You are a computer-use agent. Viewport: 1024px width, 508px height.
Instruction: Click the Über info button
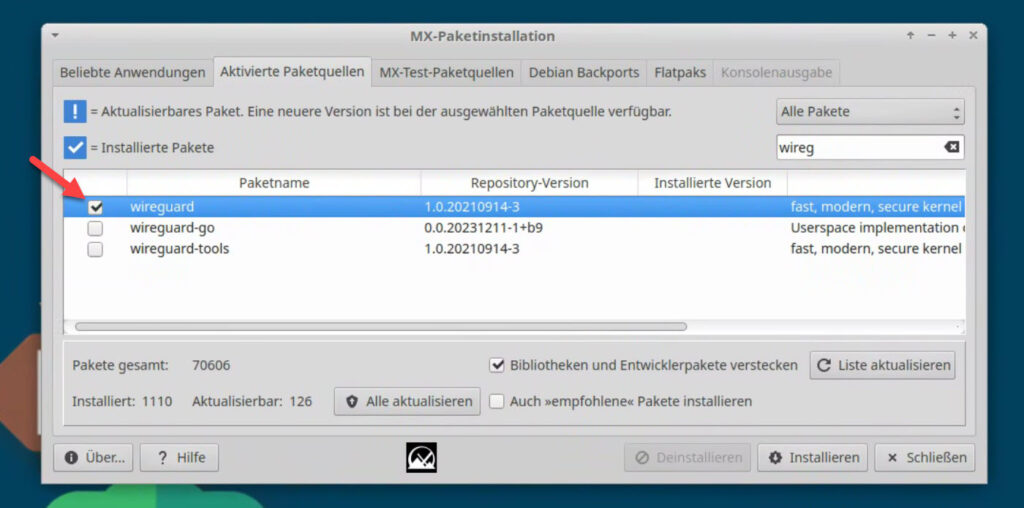click(x=94, y=457)
